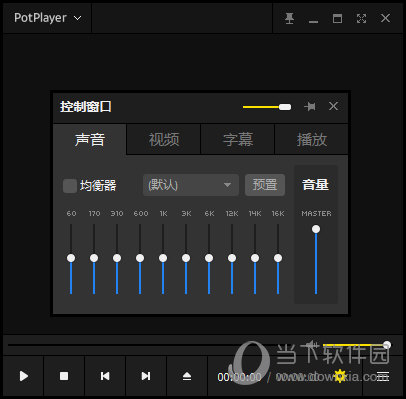The image size is (406, 399).
Task: Enable the 均衡器 checkbox
Action: coord(70,186)
